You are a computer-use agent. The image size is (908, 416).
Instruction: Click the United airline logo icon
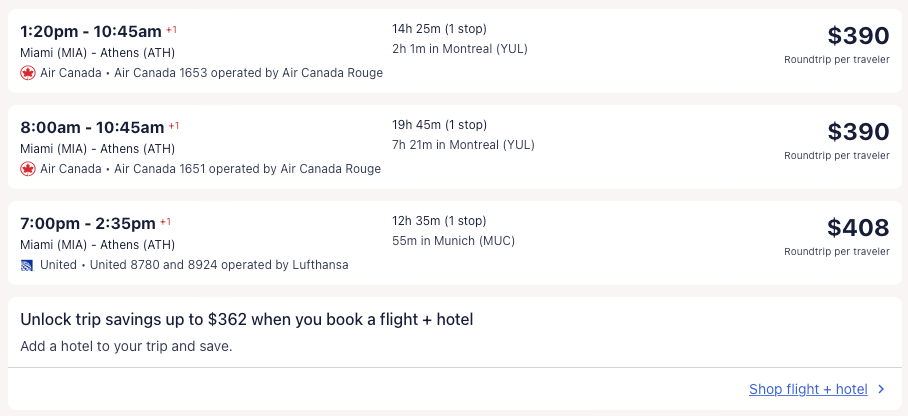[x=27, y=265]
